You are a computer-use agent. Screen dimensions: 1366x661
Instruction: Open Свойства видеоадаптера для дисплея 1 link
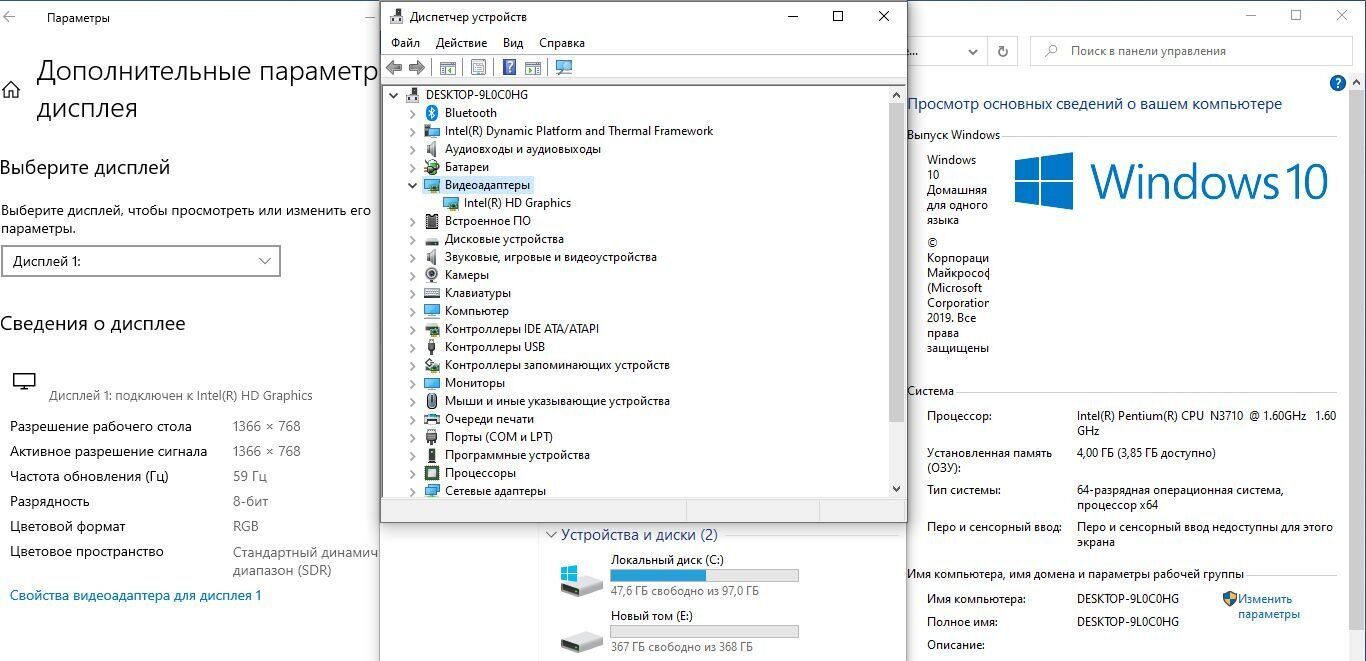tap(135, 595)
